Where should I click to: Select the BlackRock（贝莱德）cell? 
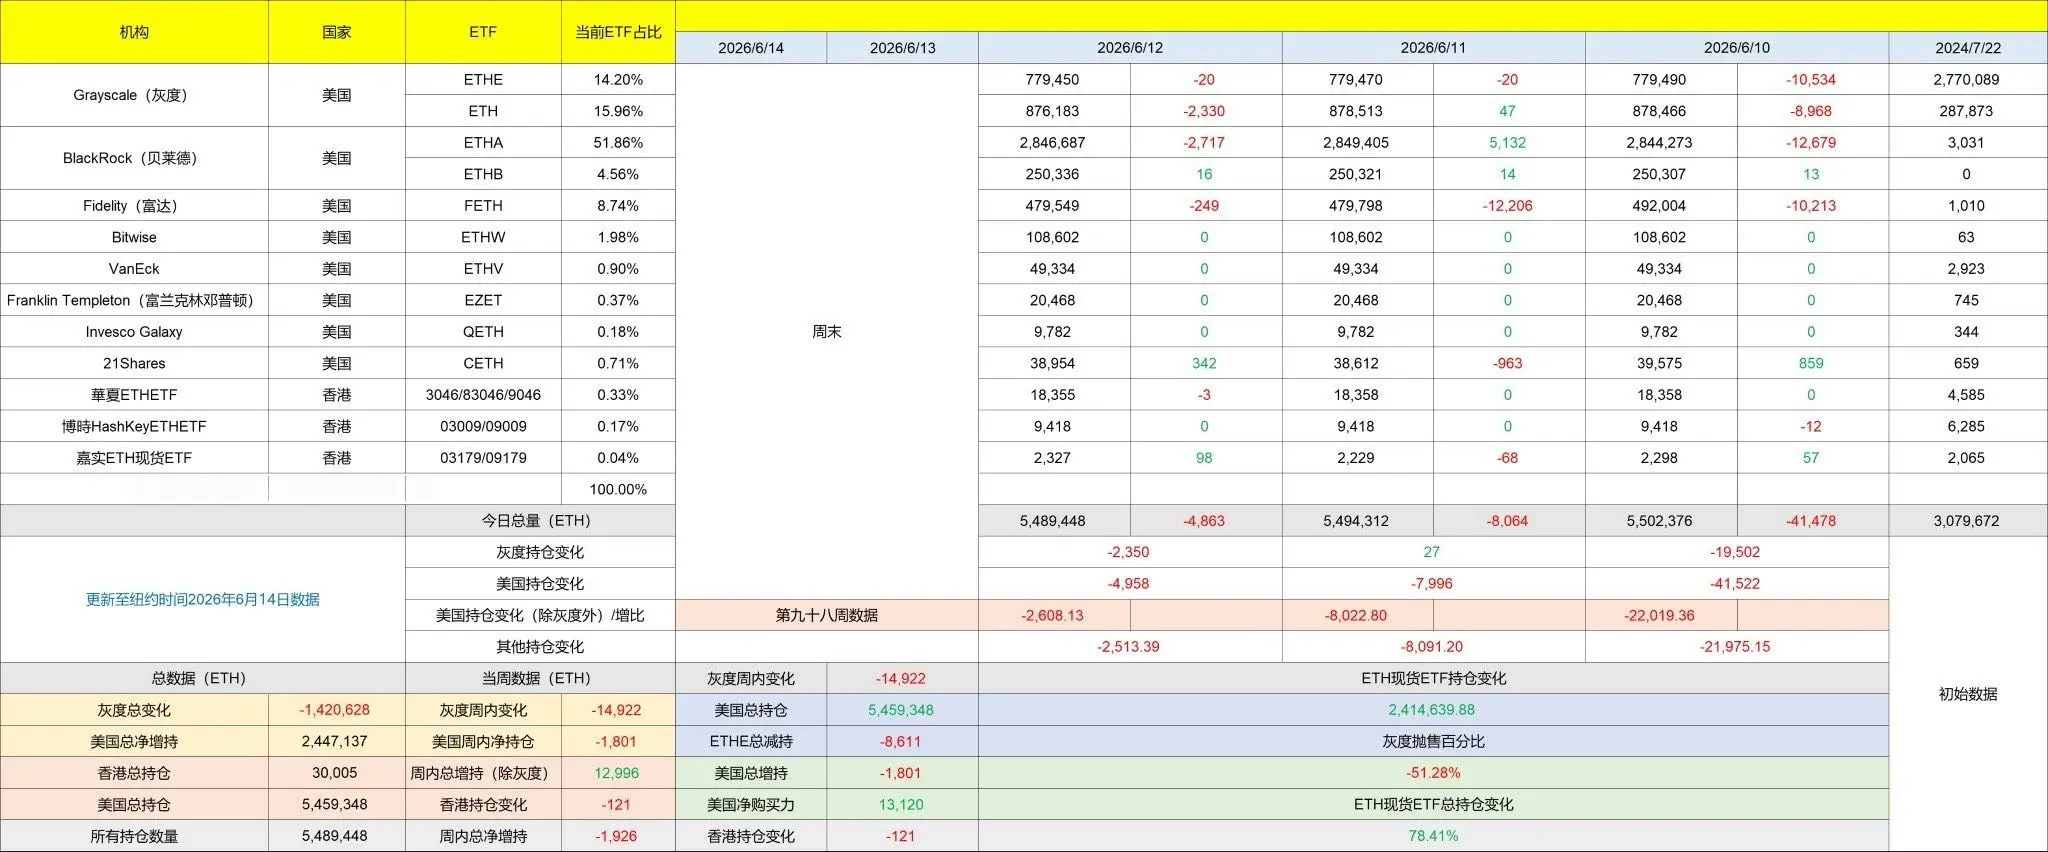(x=134, y=158)
